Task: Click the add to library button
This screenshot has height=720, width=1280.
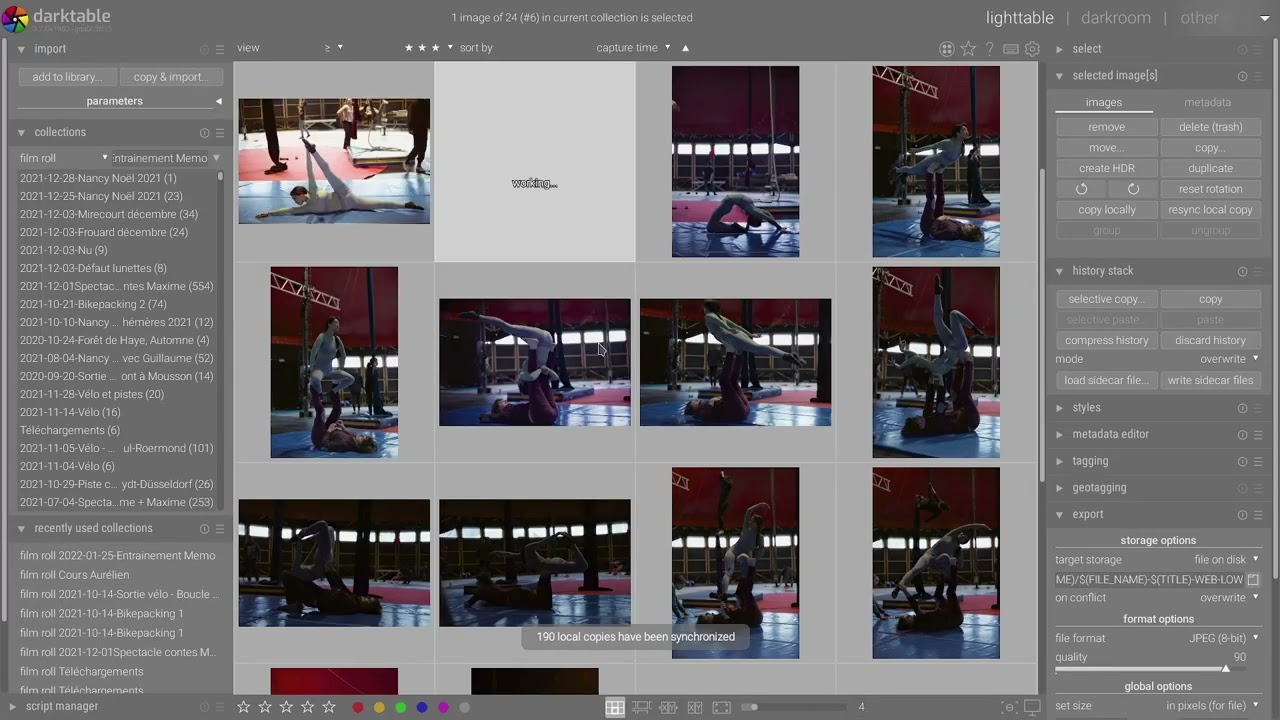Action: pyautogui.click(x=67, y=77)
